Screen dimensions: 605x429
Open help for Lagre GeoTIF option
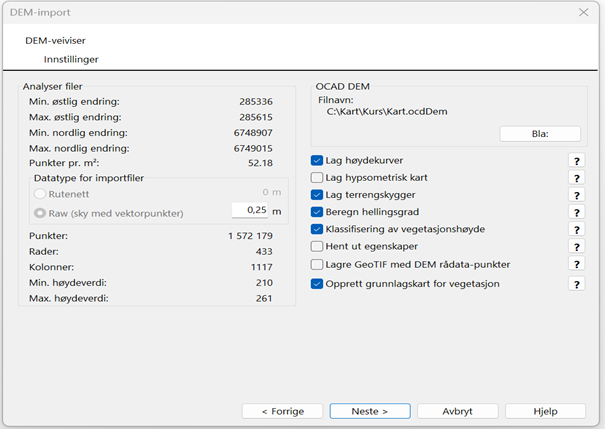pyautogui.click(x=576, y=264)
